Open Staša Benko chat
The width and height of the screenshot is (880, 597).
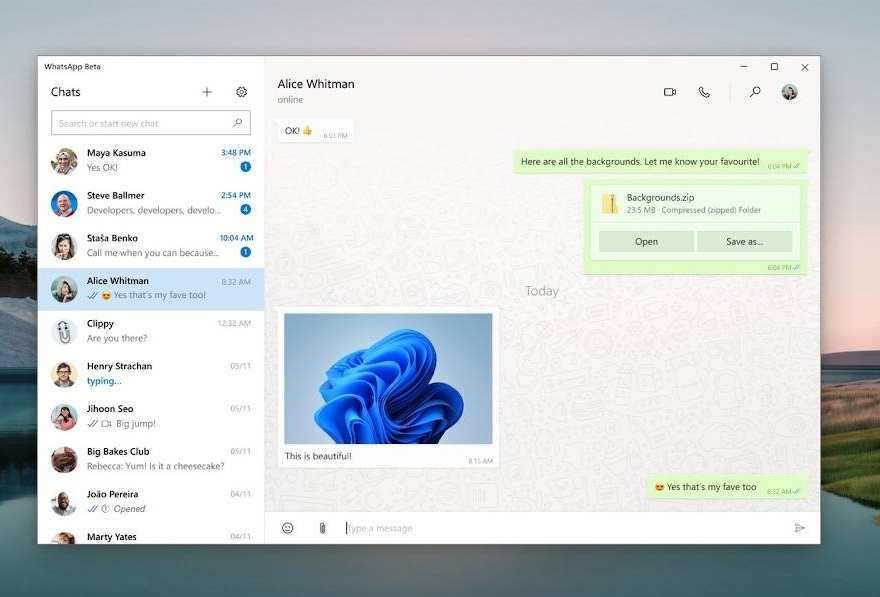point(151,246)
